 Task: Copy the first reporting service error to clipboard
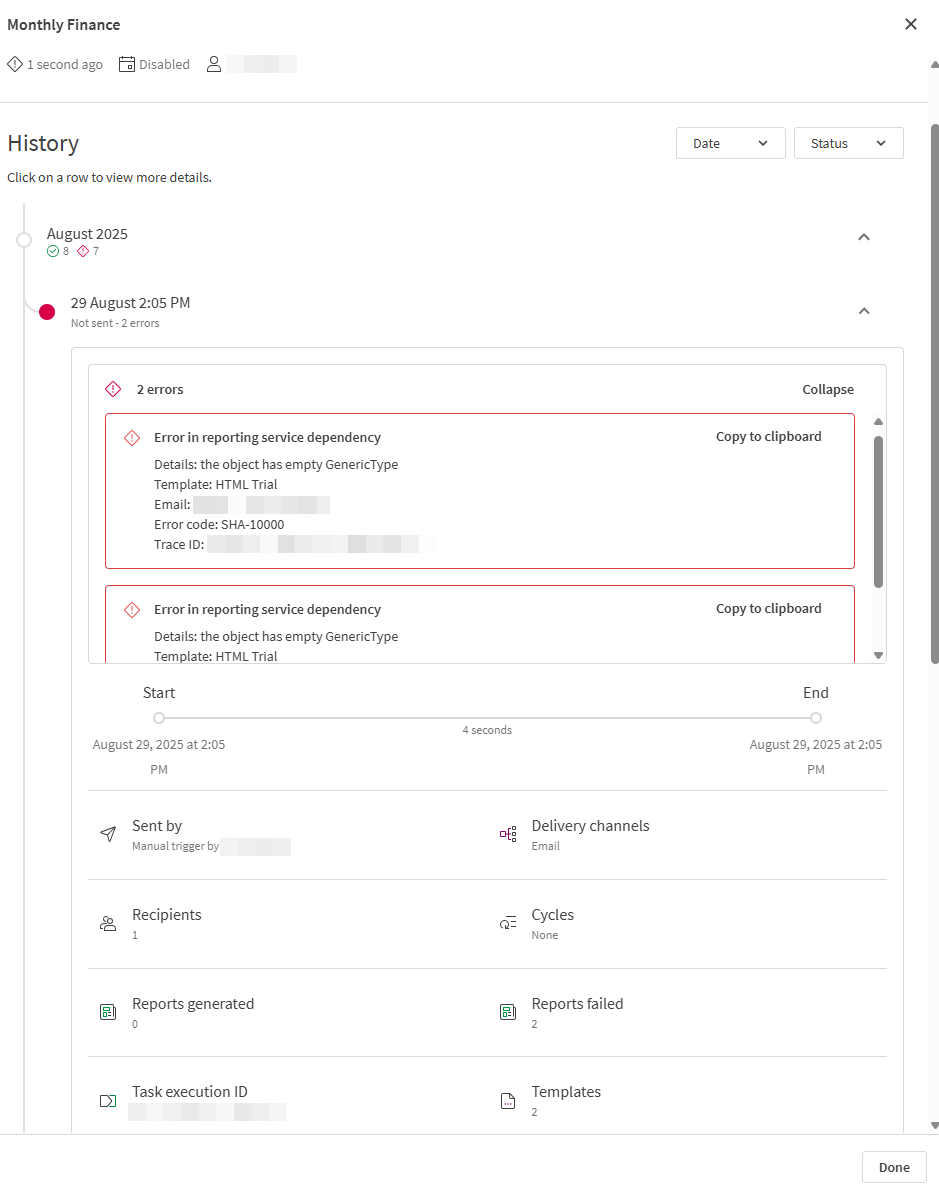(768, 437)
